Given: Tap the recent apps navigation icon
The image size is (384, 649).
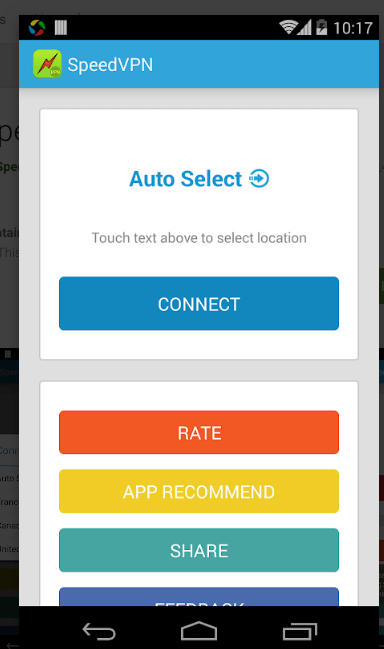Looking at the screenshot, I should coord(300,632).
